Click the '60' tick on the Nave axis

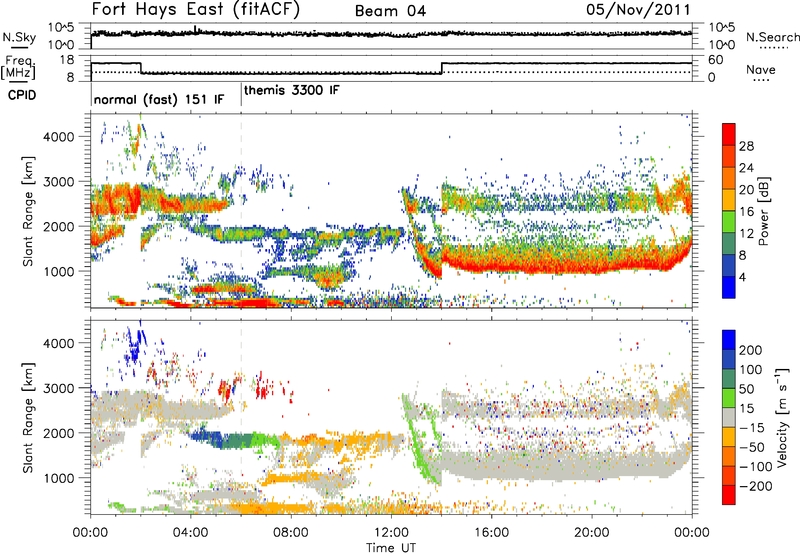[x=715, y=60]
